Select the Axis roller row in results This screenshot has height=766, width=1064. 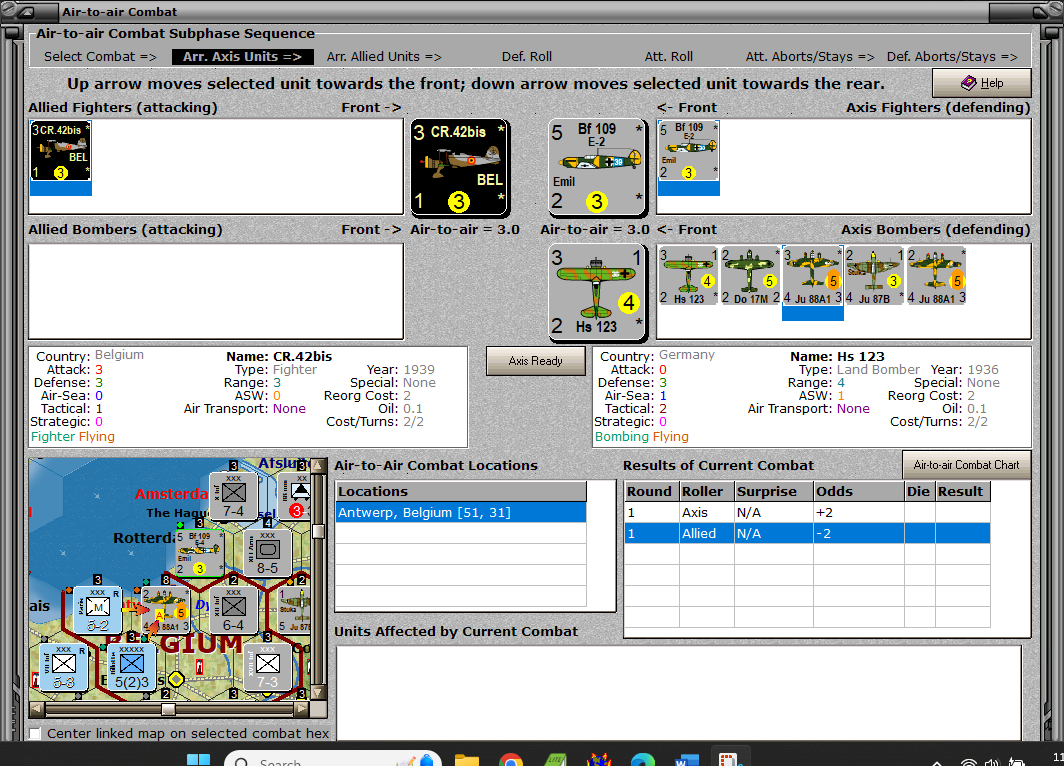[x=807, y=512]
